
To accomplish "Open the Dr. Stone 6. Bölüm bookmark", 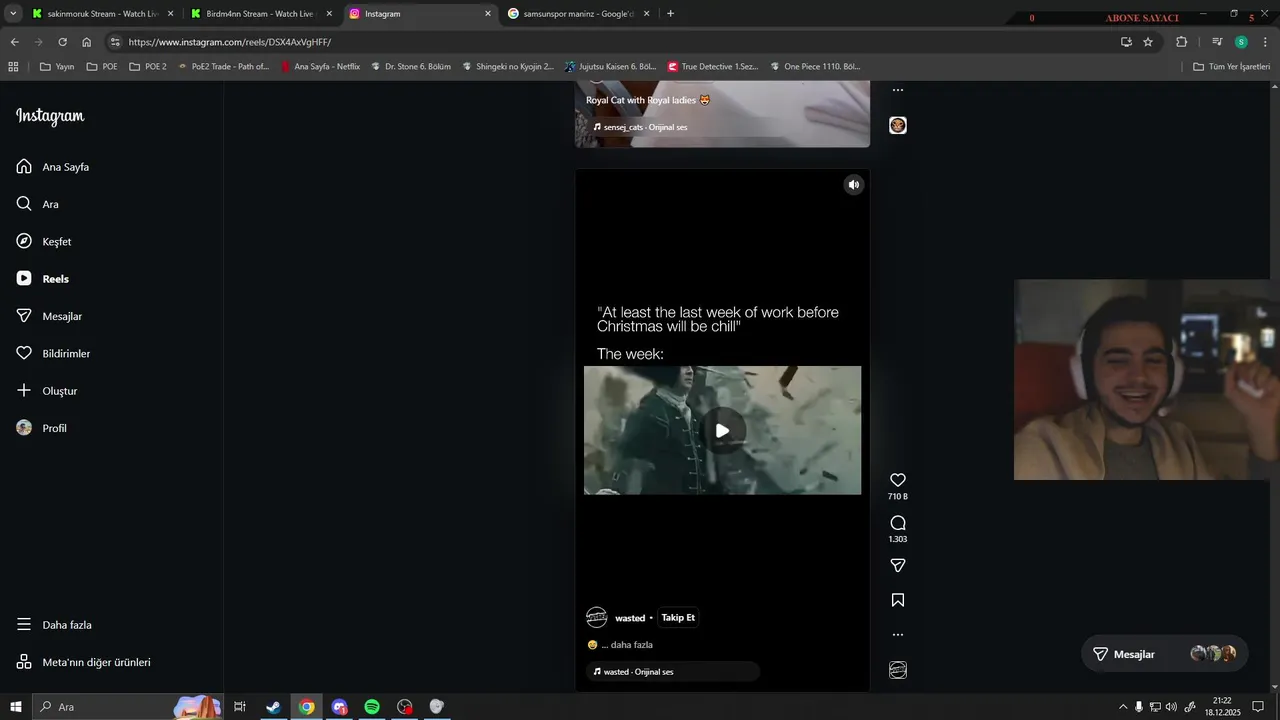I will (x=410, y=67).
